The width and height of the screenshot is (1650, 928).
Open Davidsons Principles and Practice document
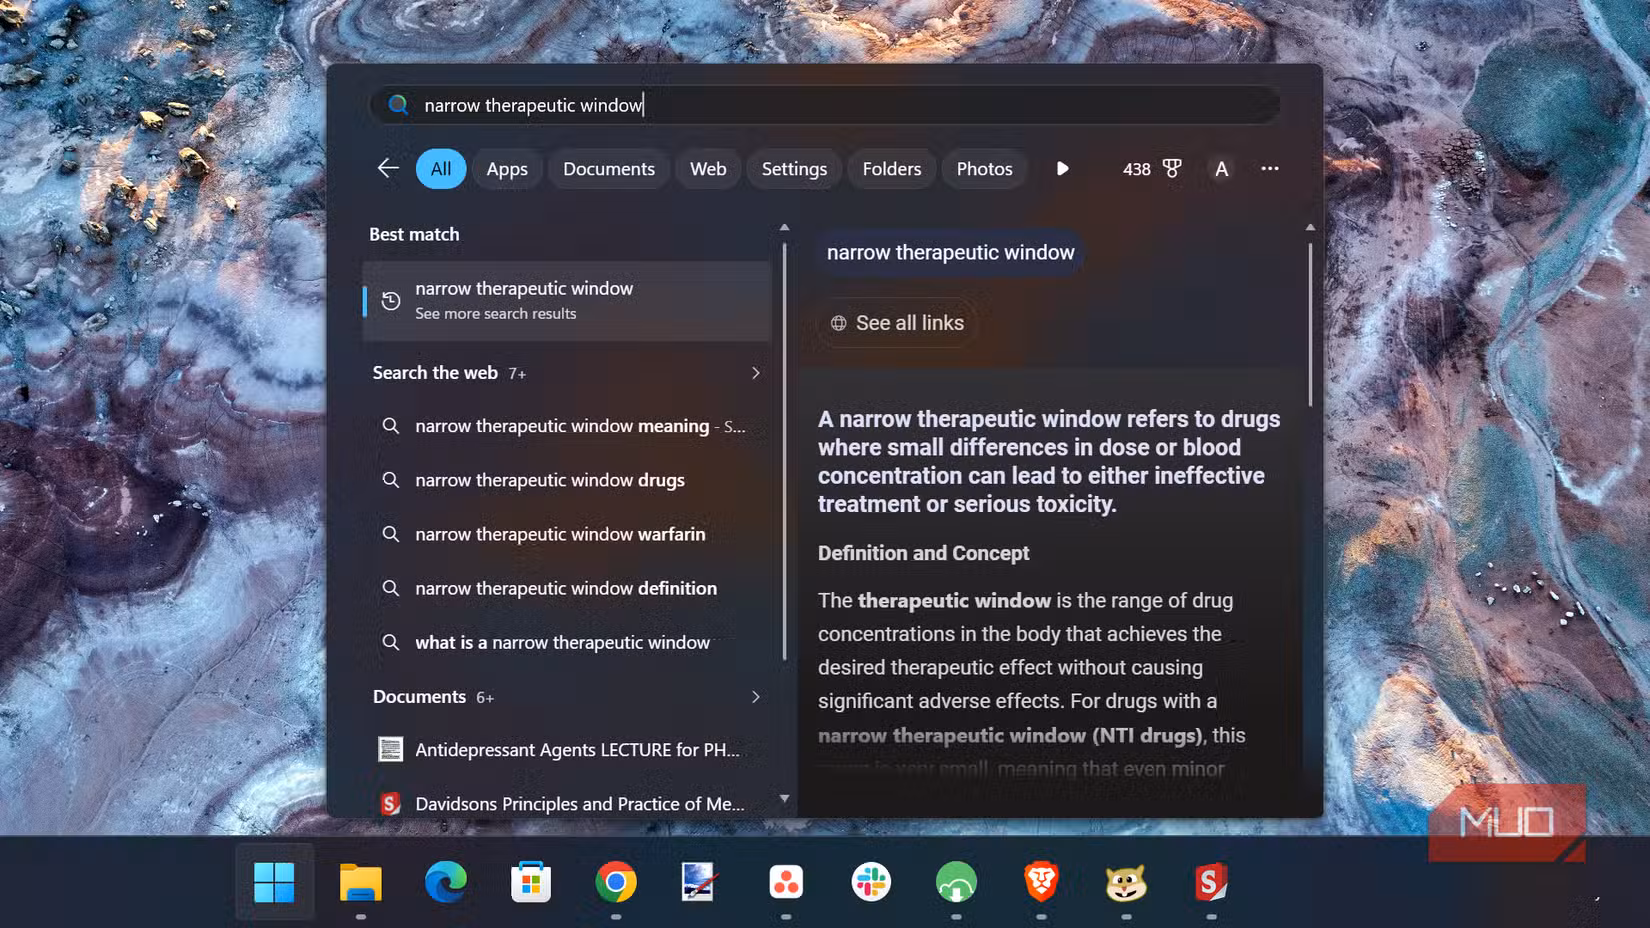[567, 803]
